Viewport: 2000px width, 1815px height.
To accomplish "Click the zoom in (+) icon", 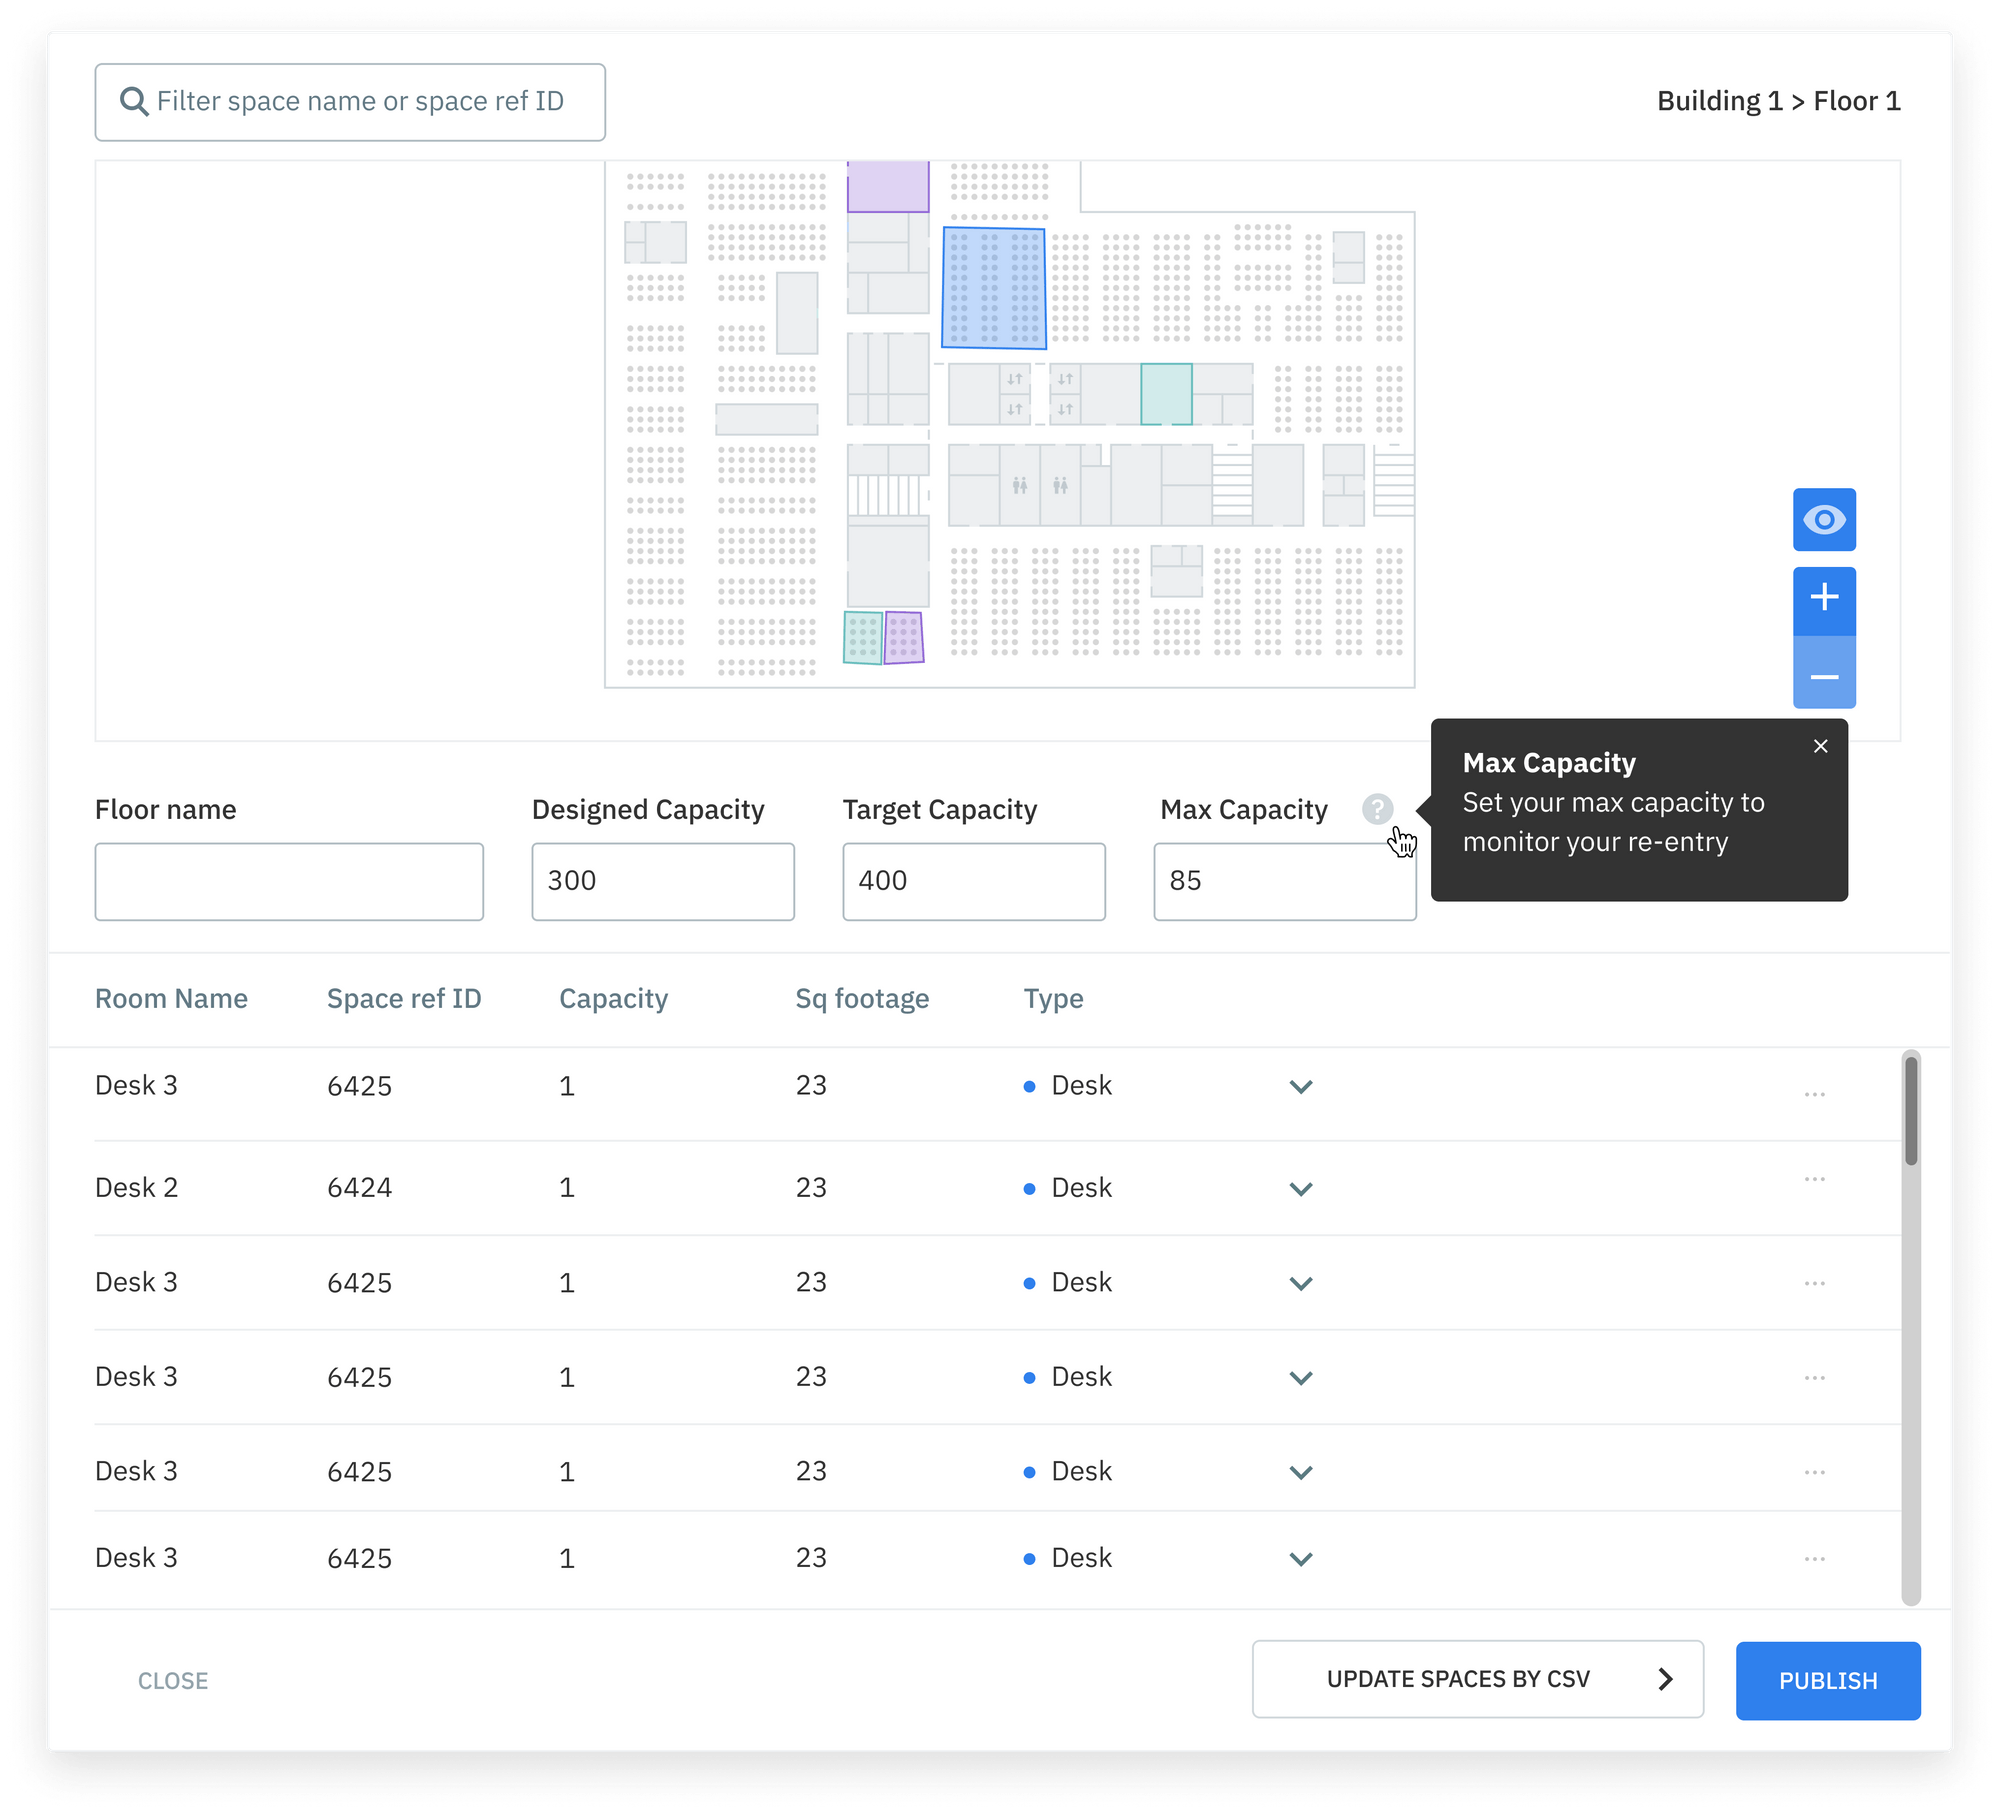I will [x=1824, y=596].
